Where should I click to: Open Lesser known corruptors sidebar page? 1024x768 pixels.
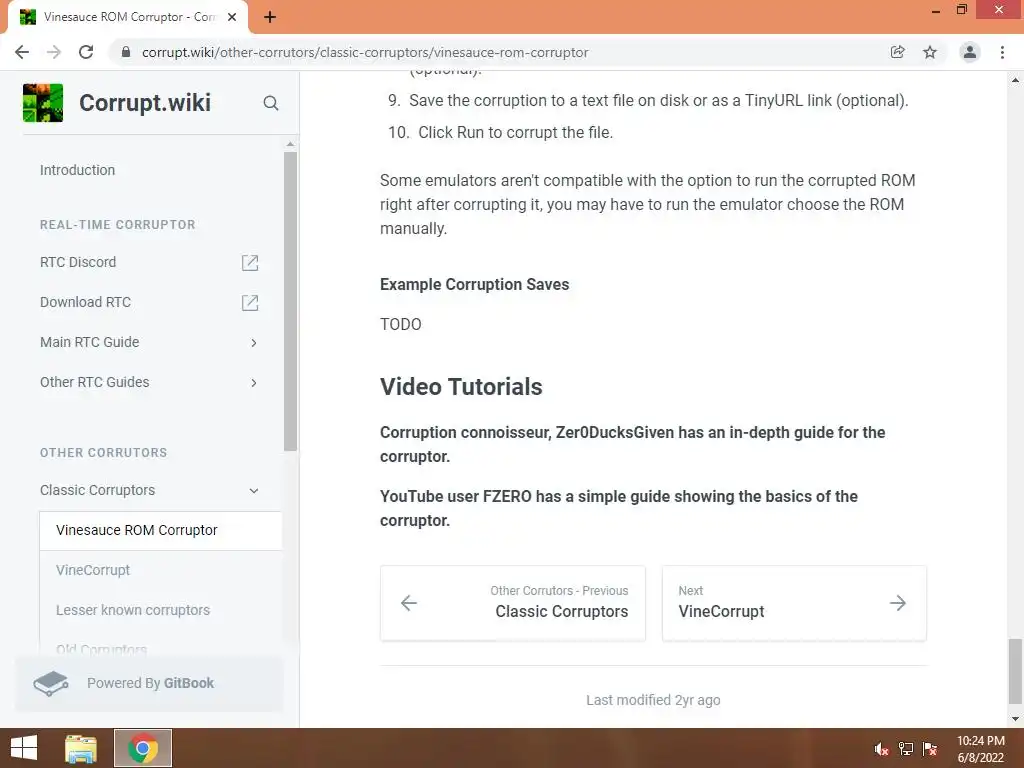pos(133,610)
